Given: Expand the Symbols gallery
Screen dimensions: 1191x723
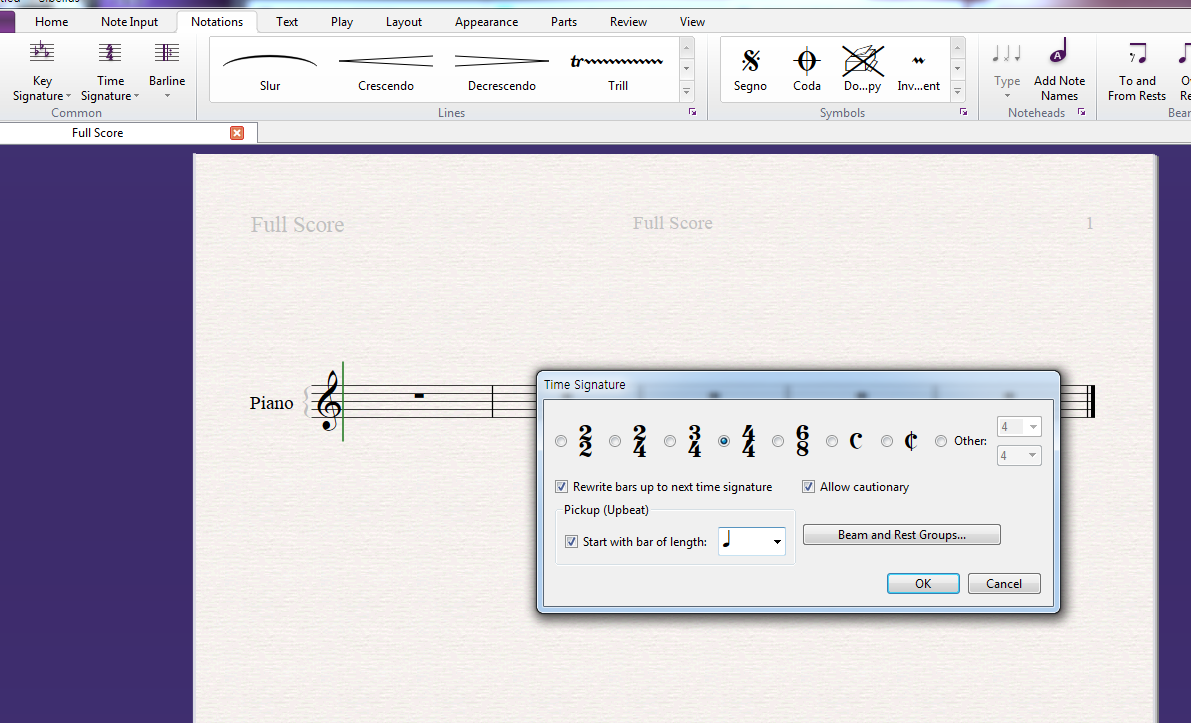Looking at the screenshot, I should [958, 91].
